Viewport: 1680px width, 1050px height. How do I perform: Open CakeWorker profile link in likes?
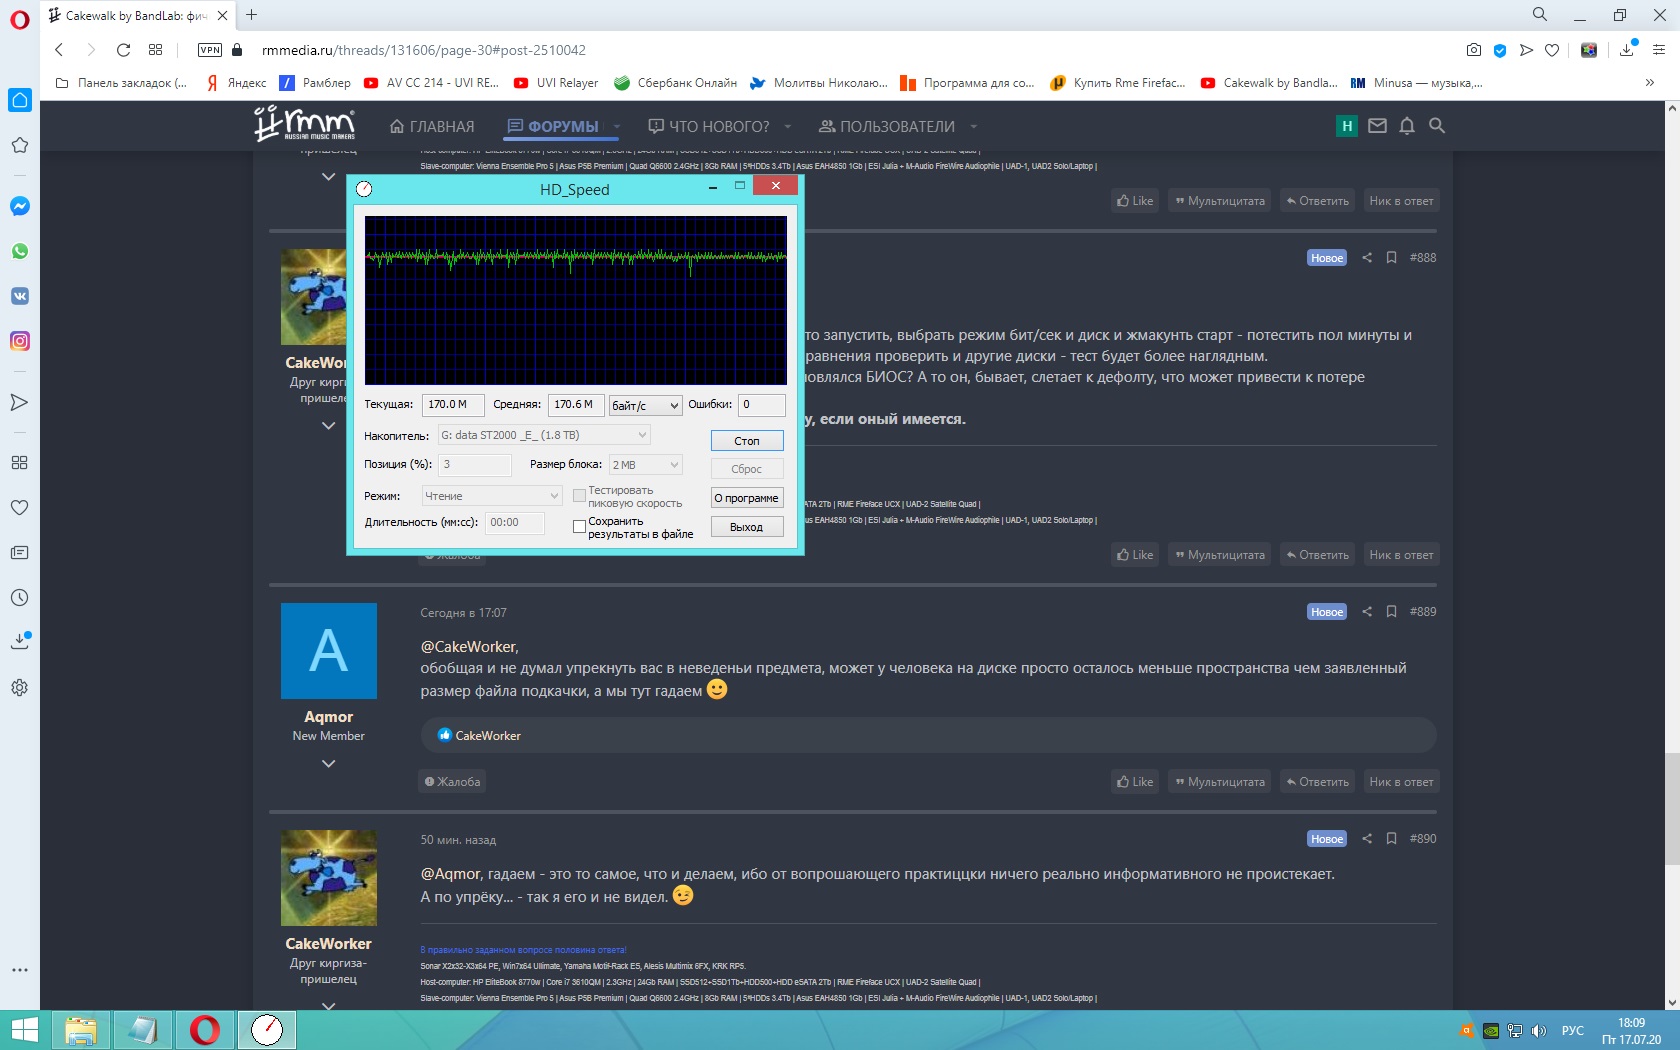coord(488,736)
